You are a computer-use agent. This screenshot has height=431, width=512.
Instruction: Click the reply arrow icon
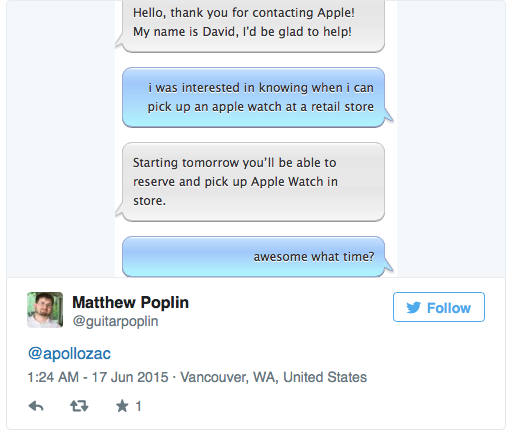click(x=36, y=406)
